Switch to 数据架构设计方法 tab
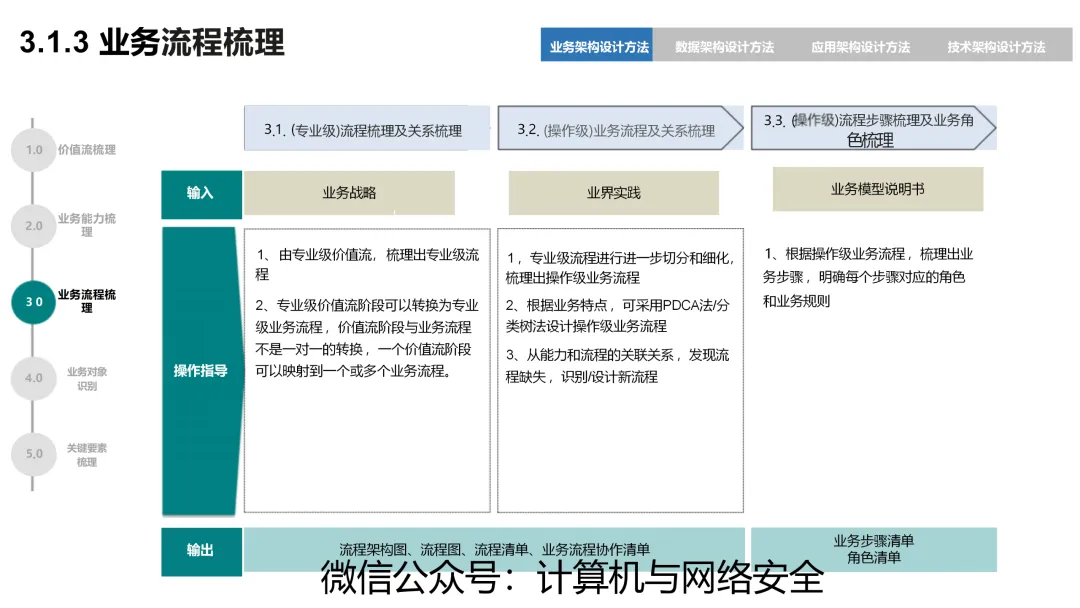1080x608 pixels. (724, 46)
